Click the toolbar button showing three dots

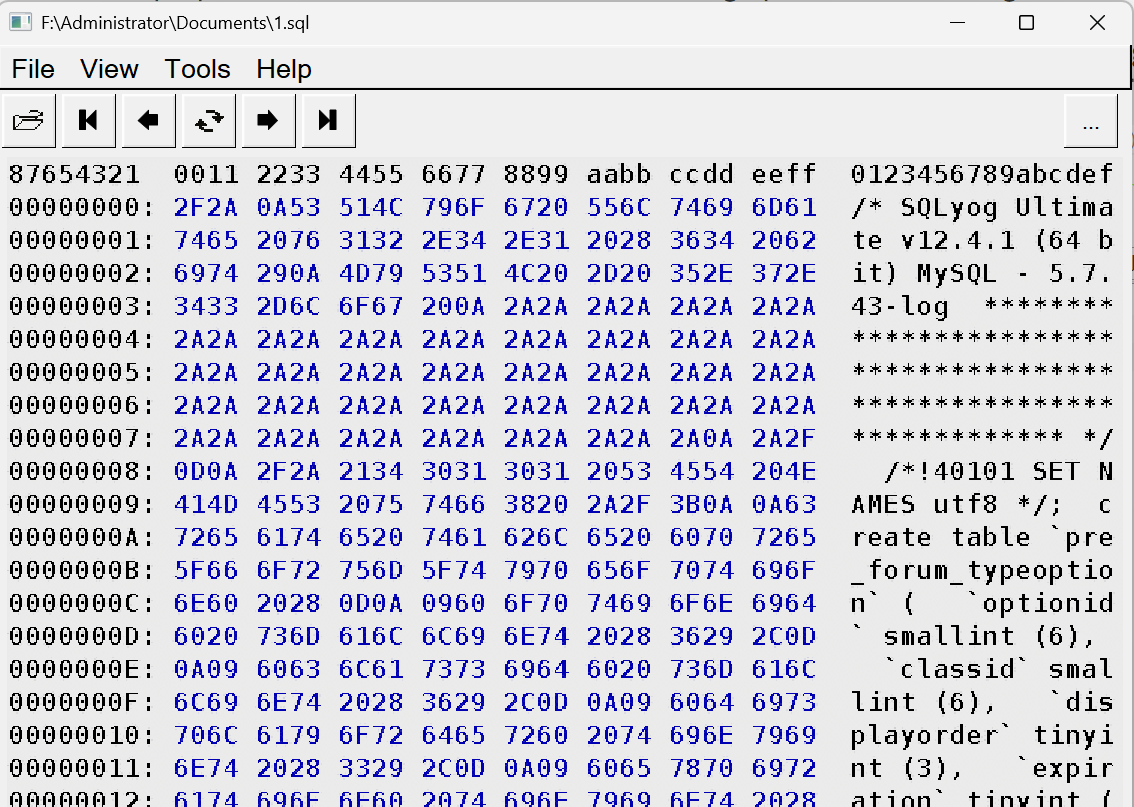(1090, 120)
